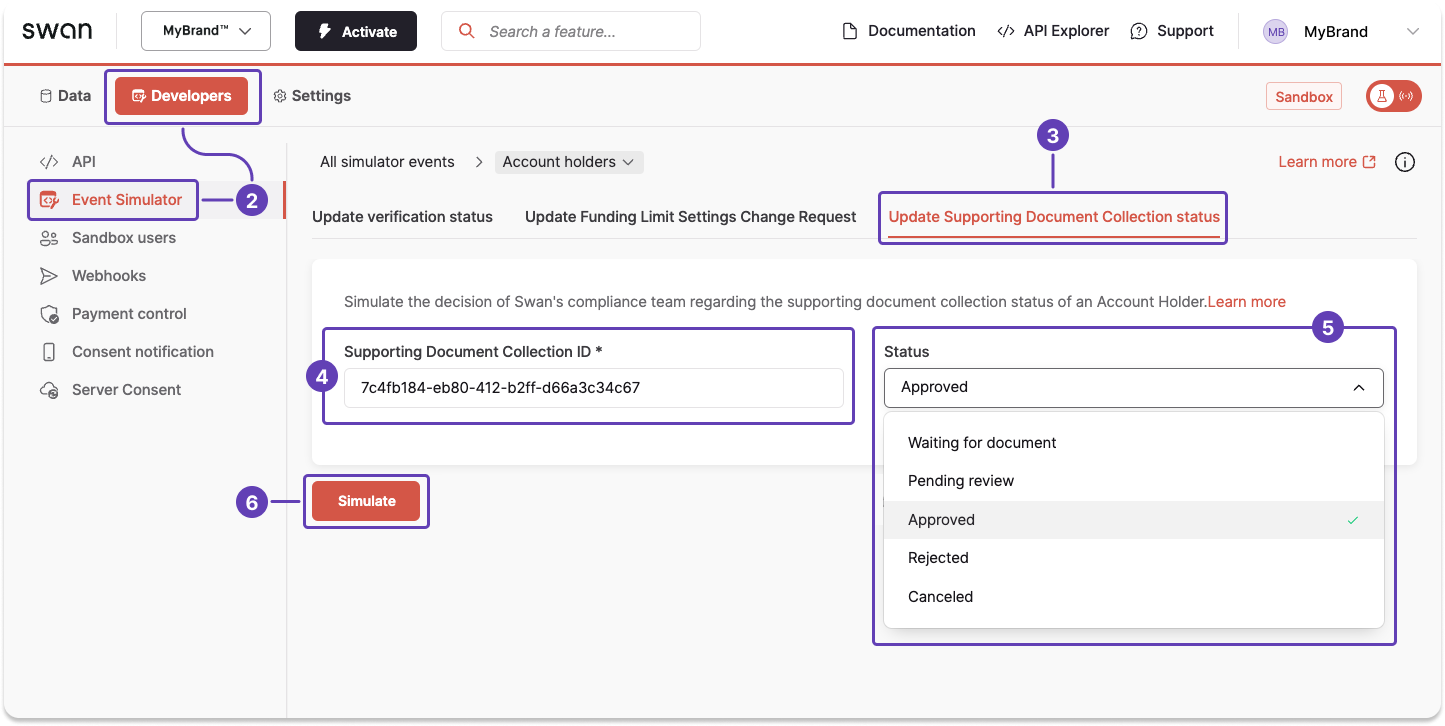Select Rejected in the Status list
This screenshot has width=1445, height=726.
point(938,558)
